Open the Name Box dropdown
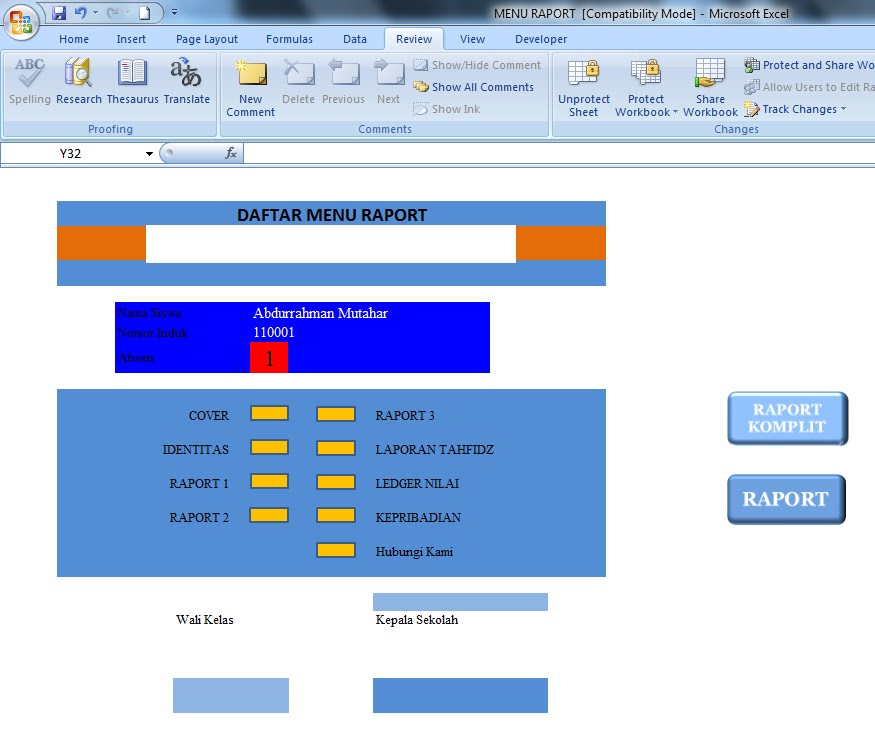Screen dimensions: 875x729 point(148,152)
